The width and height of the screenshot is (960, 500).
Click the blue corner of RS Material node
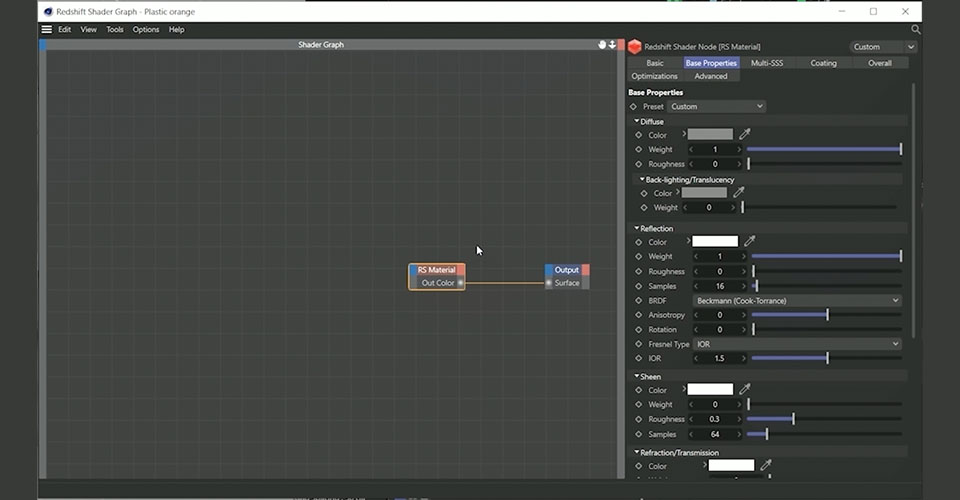[x=413, y=270]
